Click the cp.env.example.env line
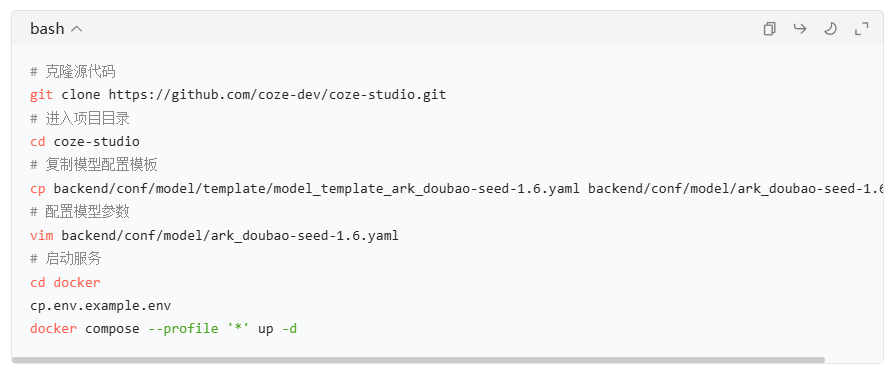Viewport: 894px width, 374px height. click(100, 306)
